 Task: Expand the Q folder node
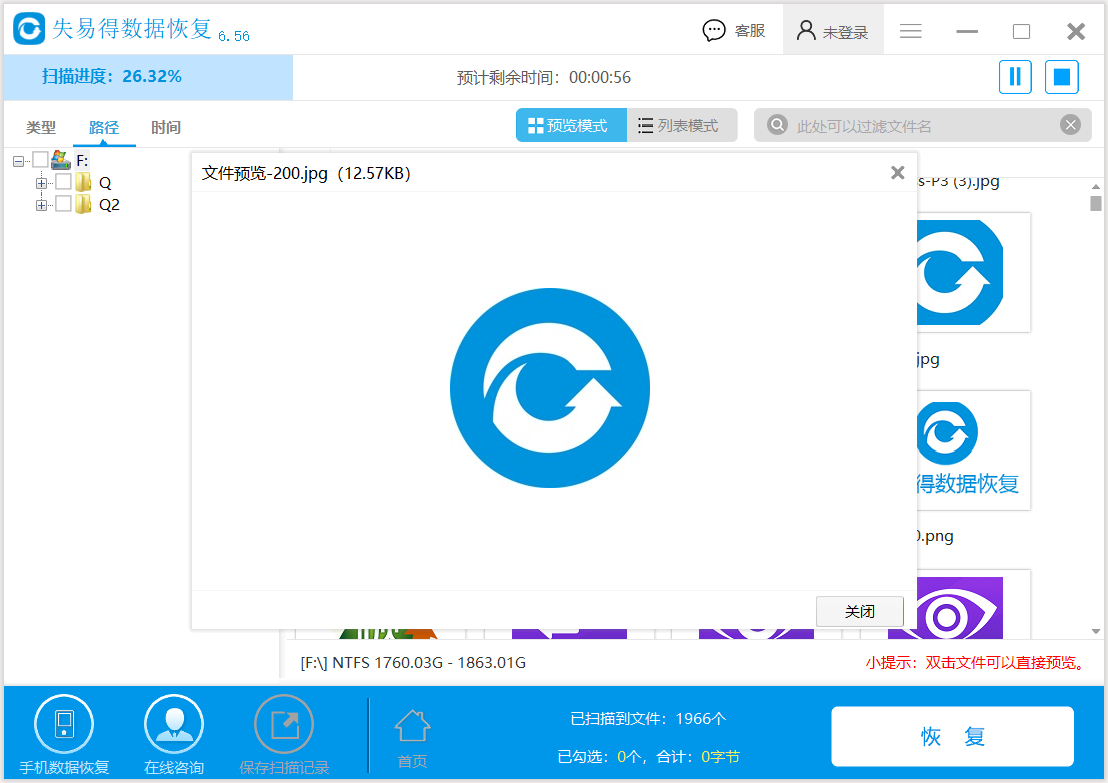tap(41, 183)
